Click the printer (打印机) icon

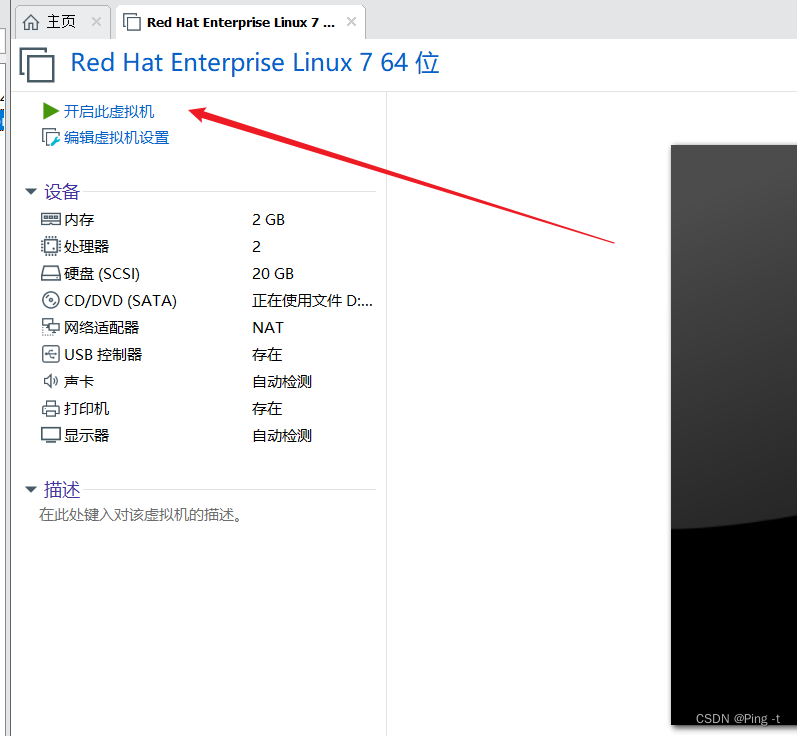tap(51, 408)
